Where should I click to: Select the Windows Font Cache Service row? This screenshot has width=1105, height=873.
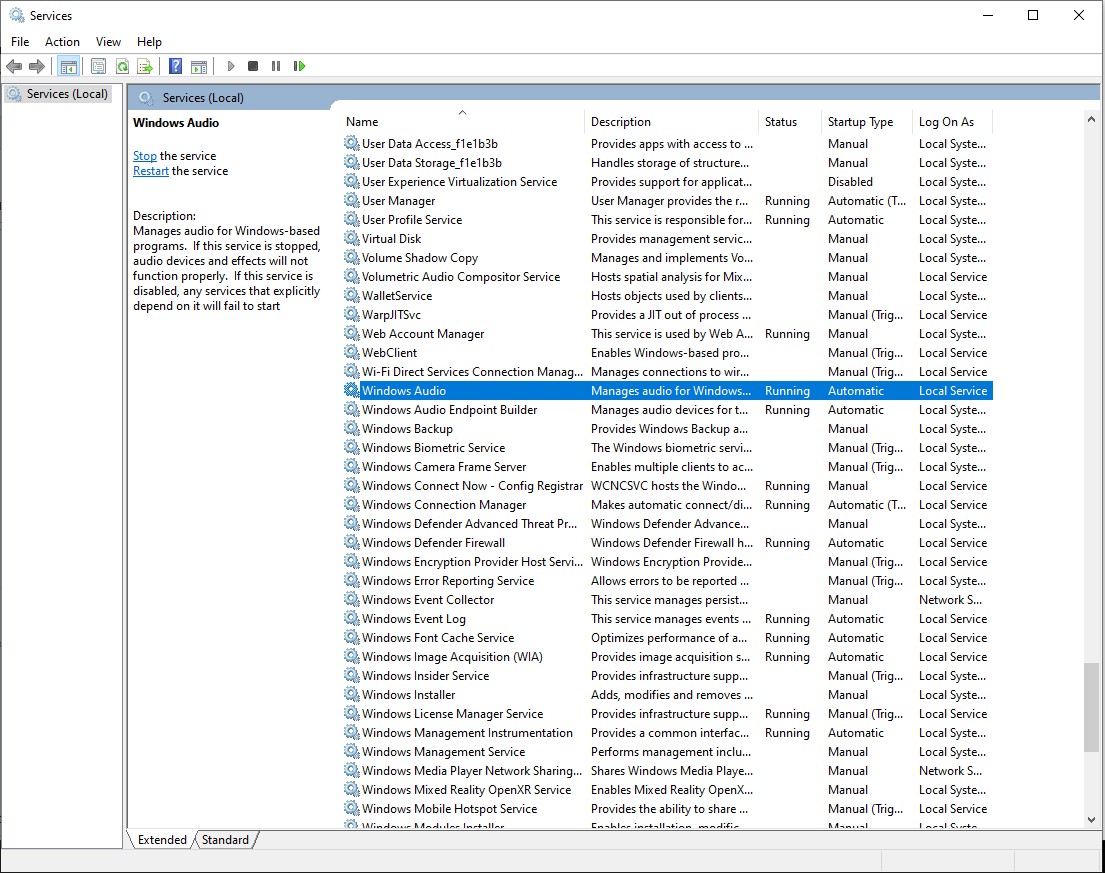pyautogui.click(x=668, y=638)
